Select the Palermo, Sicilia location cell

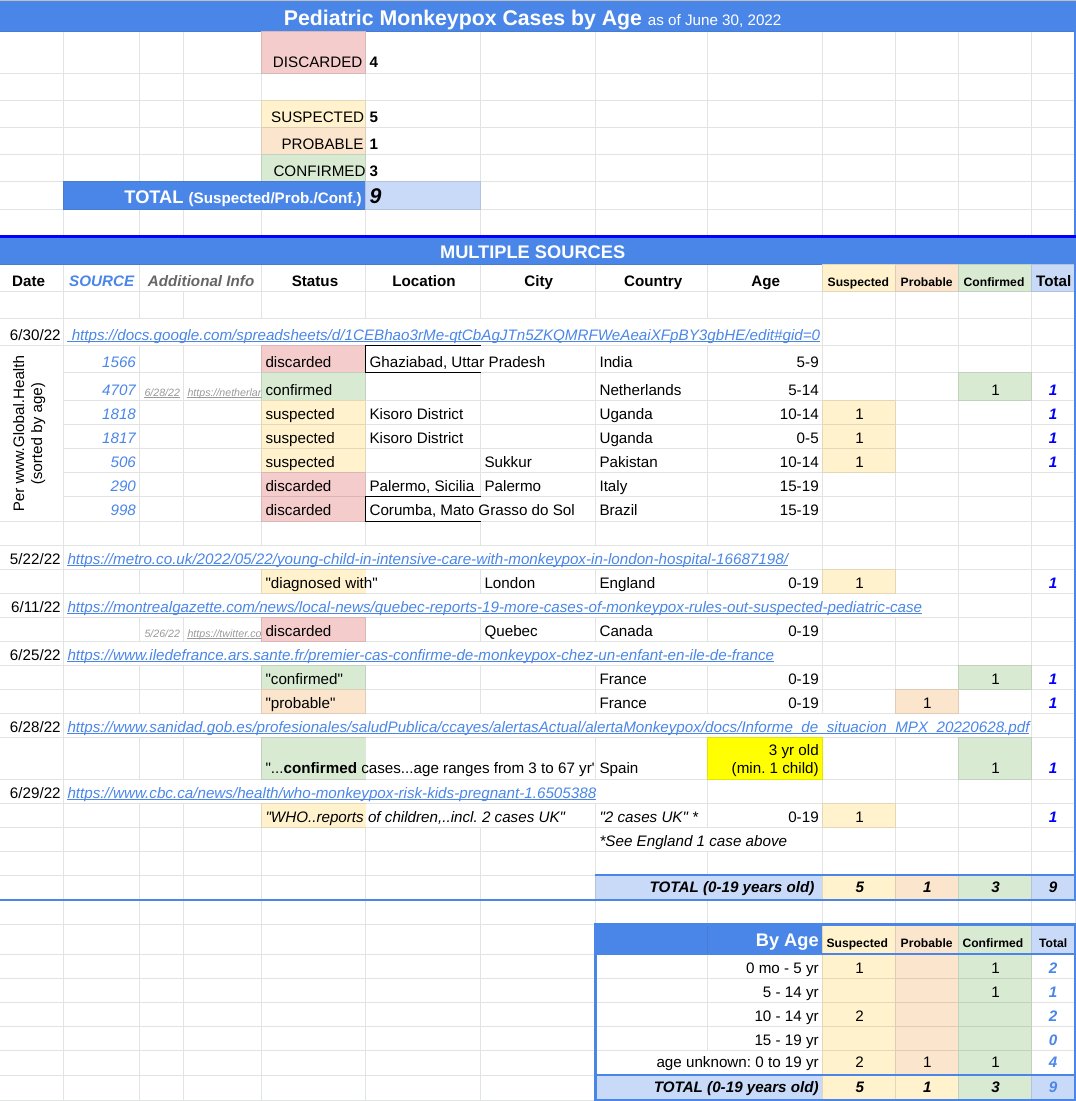pyautogui.click(x=423, y=485)
